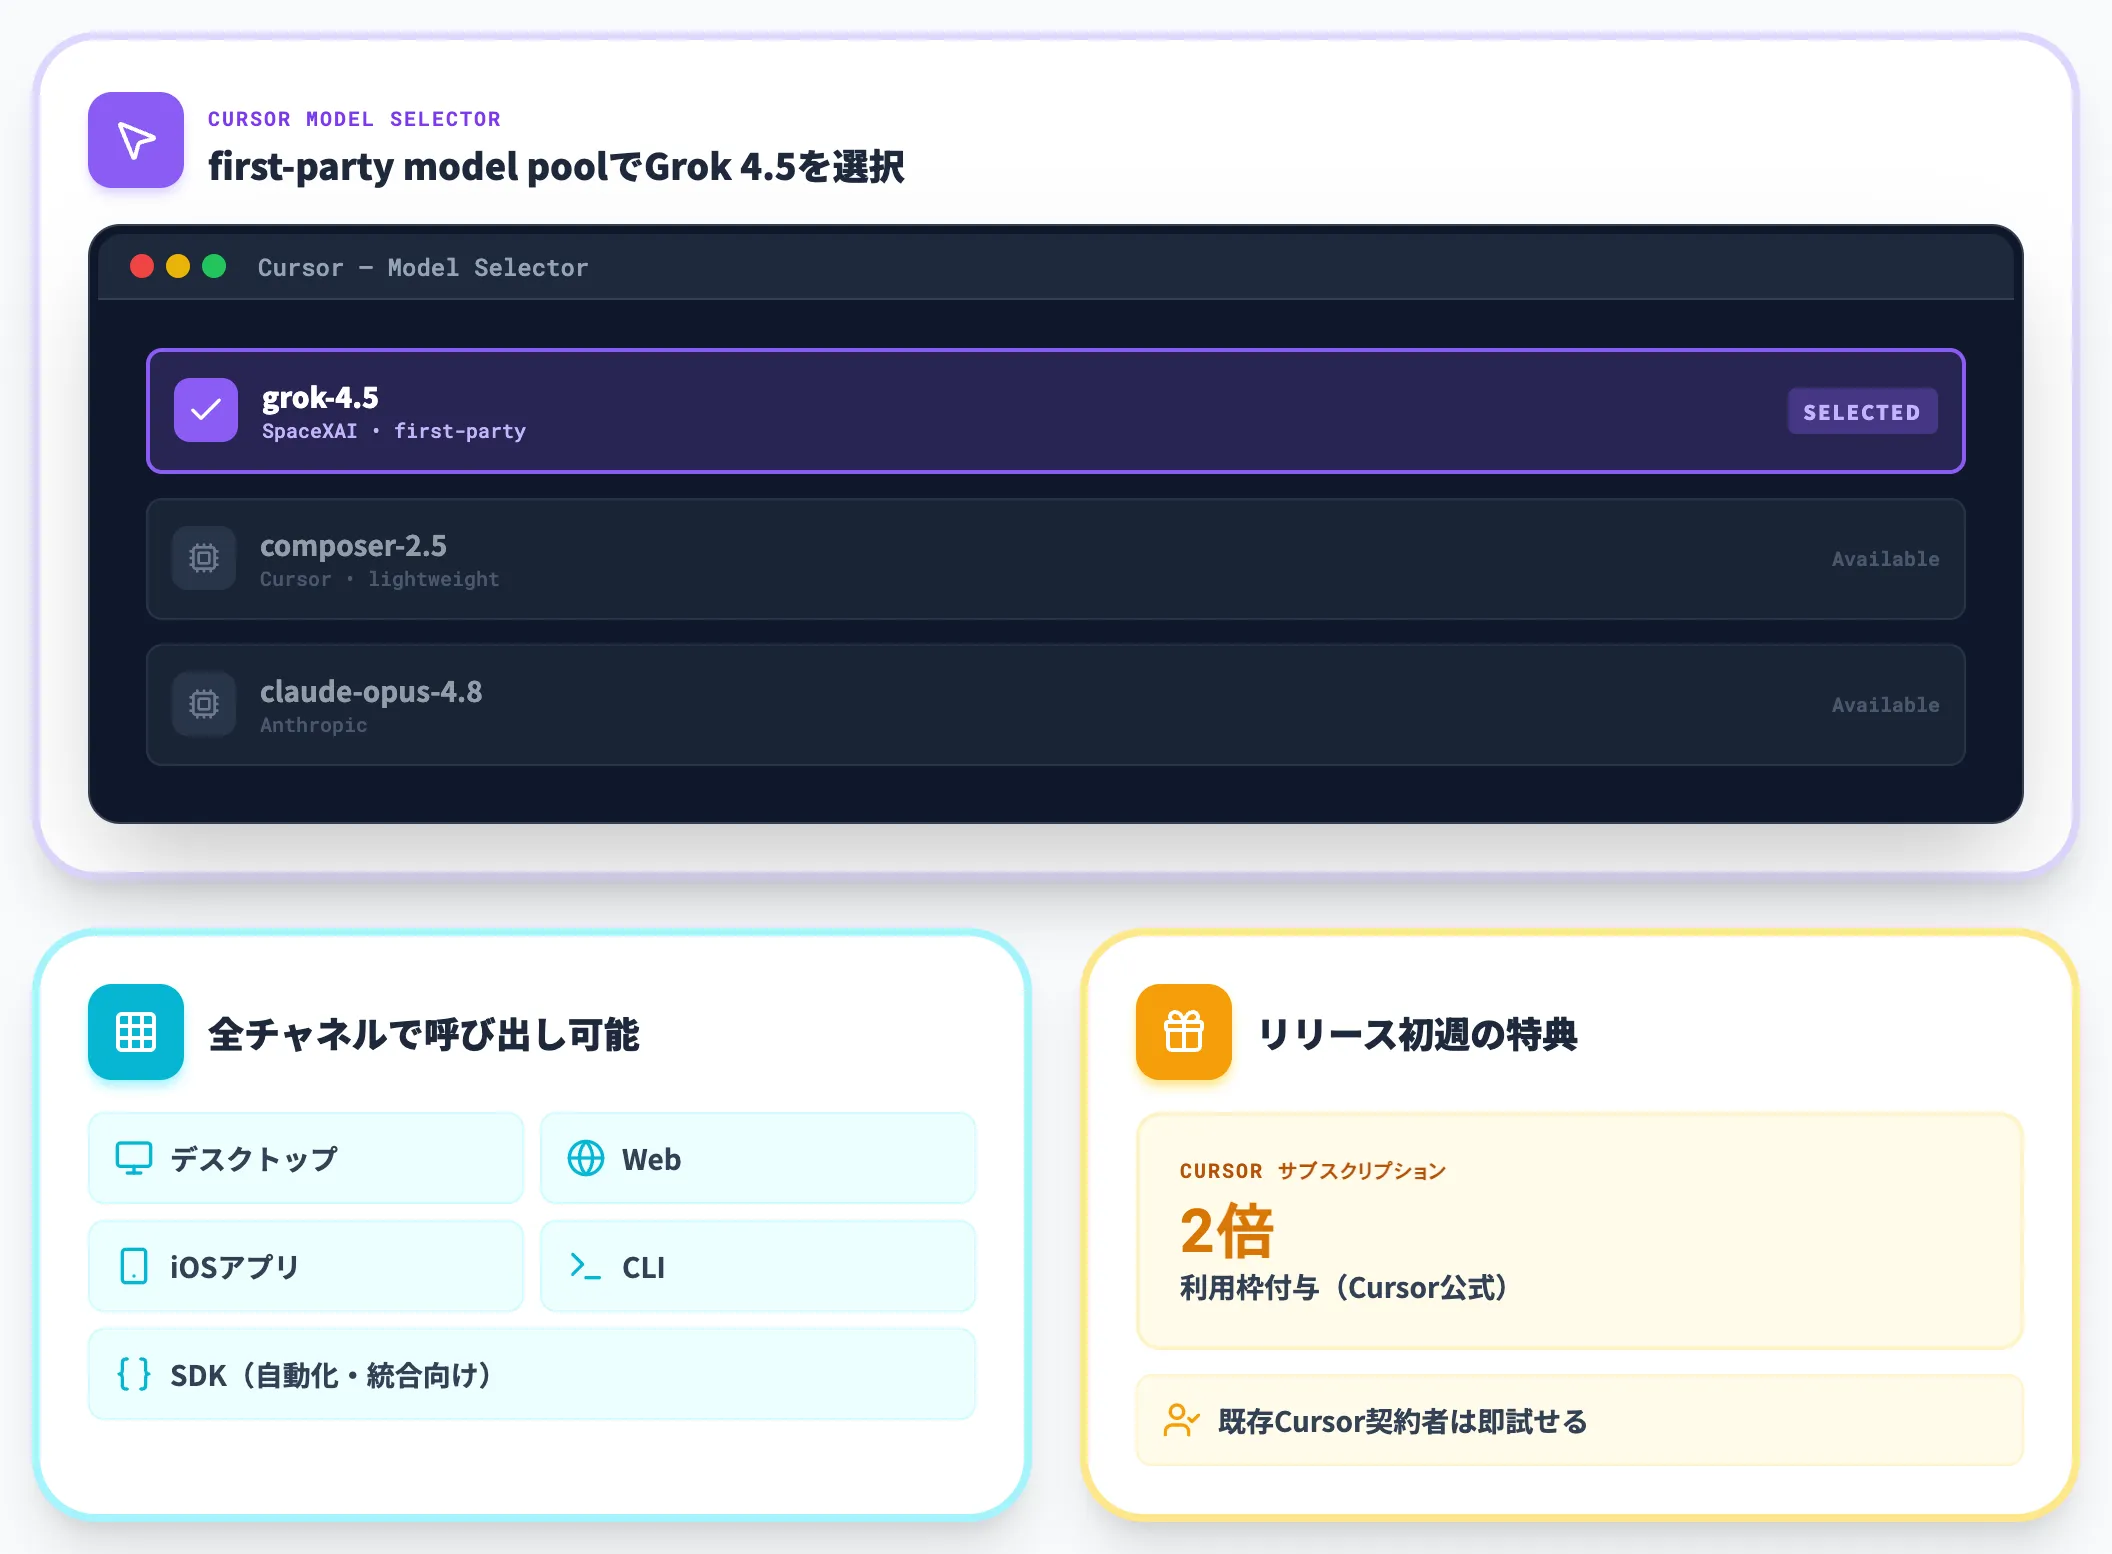Click the green maximize window dot
2112x1554 pixels.
click(214, 266)
